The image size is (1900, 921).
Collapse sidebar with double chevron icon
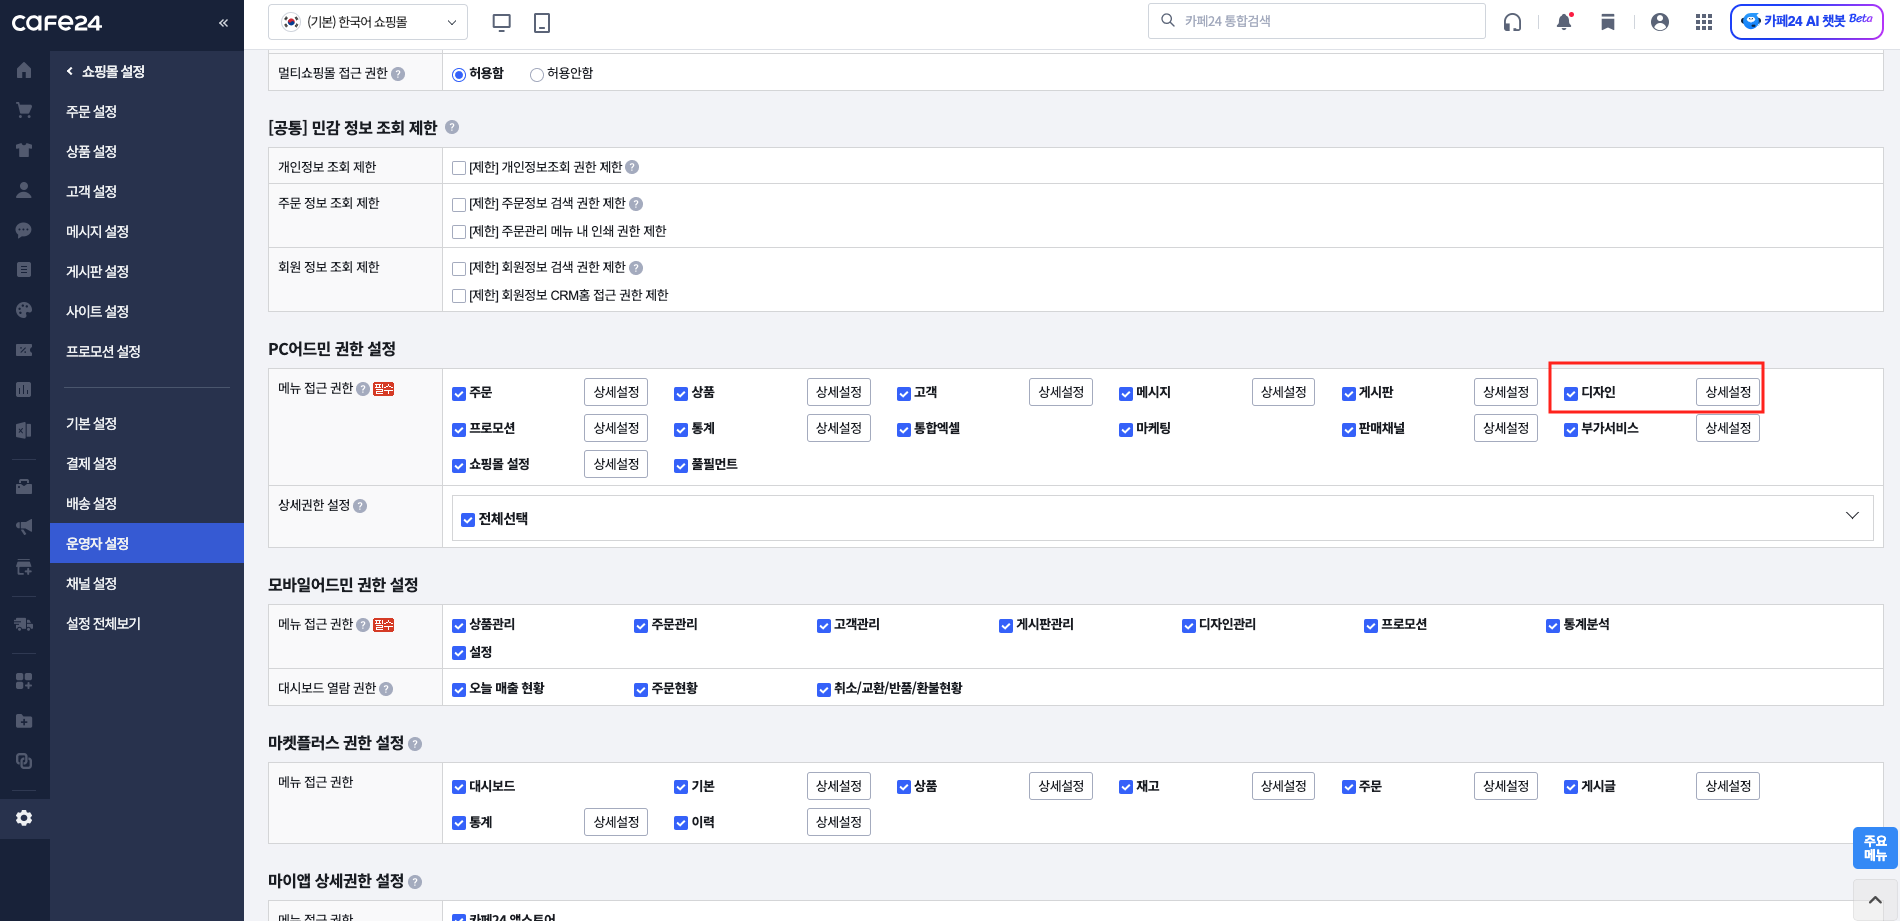(223, 23)
